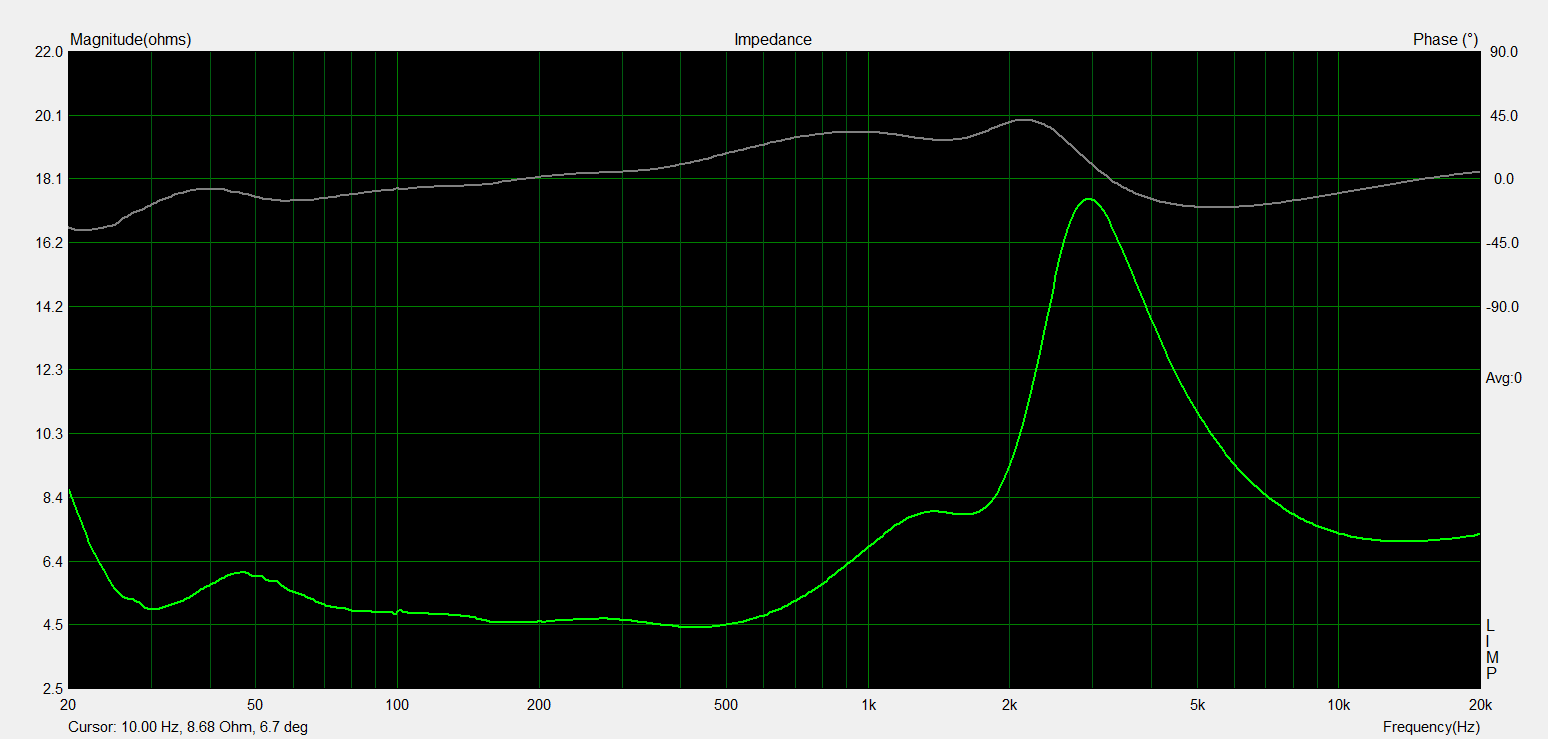Click the 2.5 magnitude tick label
This screenshot has height=739, width=1548.
point(52,689)
